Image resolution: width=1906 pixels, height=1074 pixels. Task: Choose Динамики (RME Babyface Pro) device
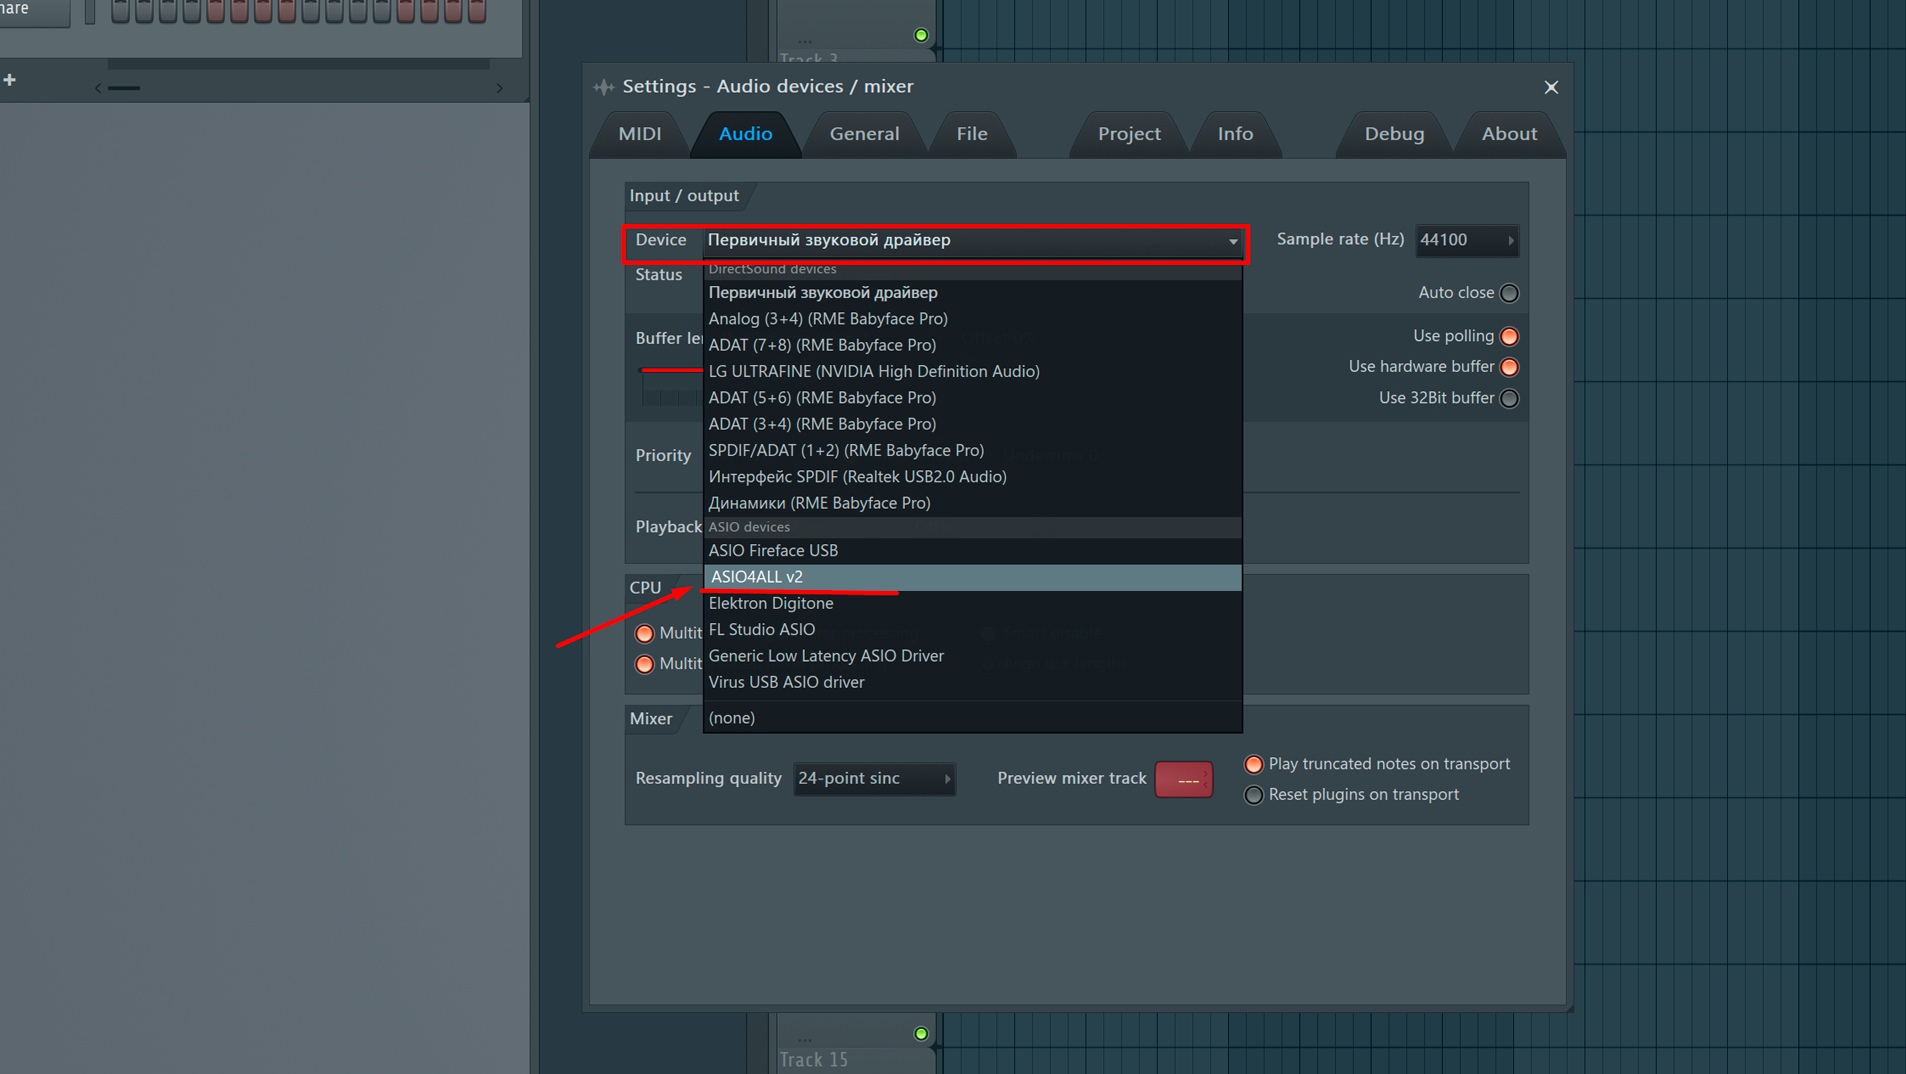tap(972, 503)
